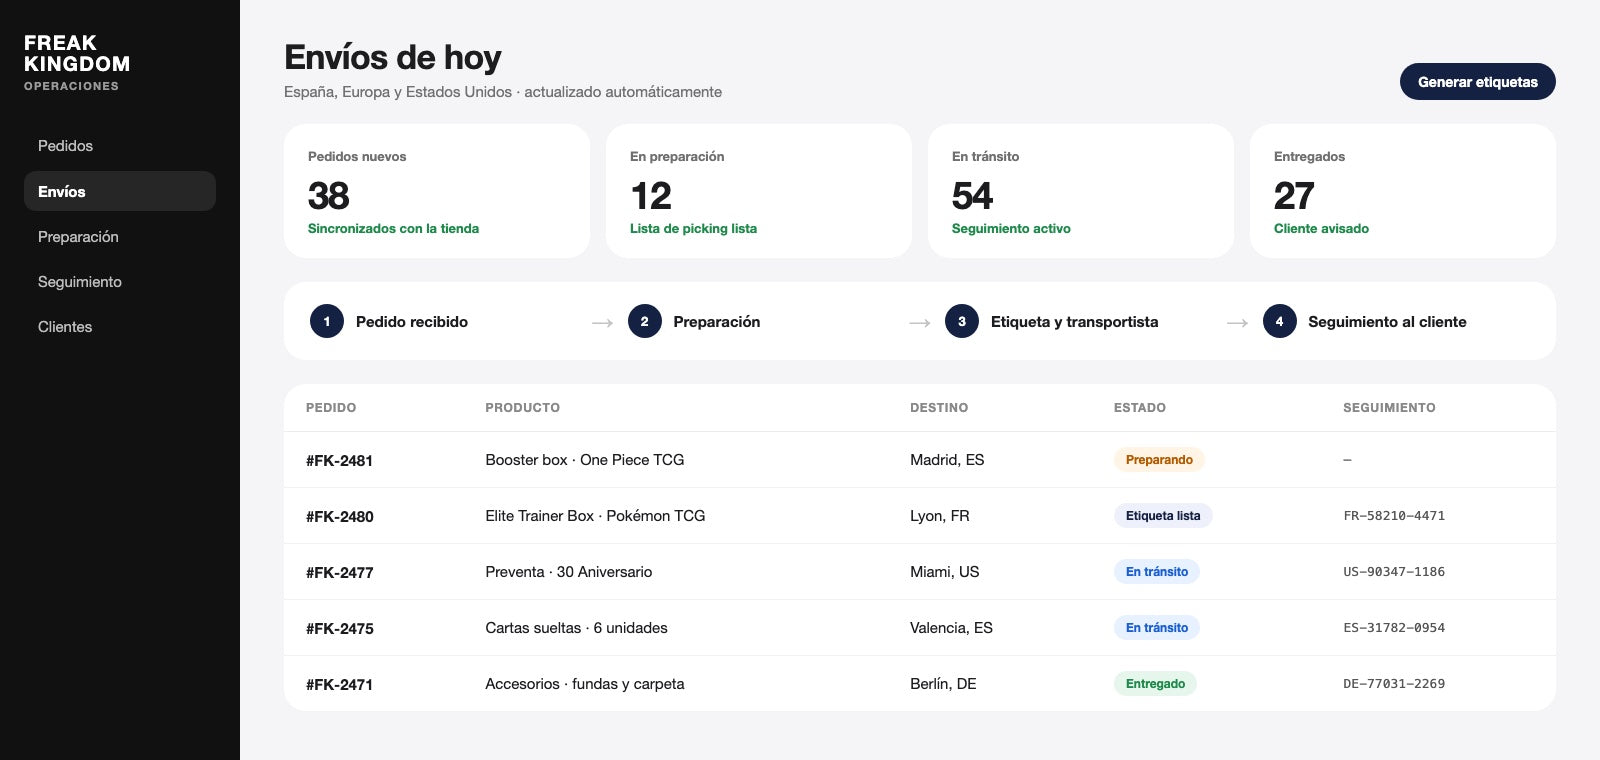The image size is (1600, 760).
Task: Click order number #FK-2471
Action: click(x=339, y=685)
